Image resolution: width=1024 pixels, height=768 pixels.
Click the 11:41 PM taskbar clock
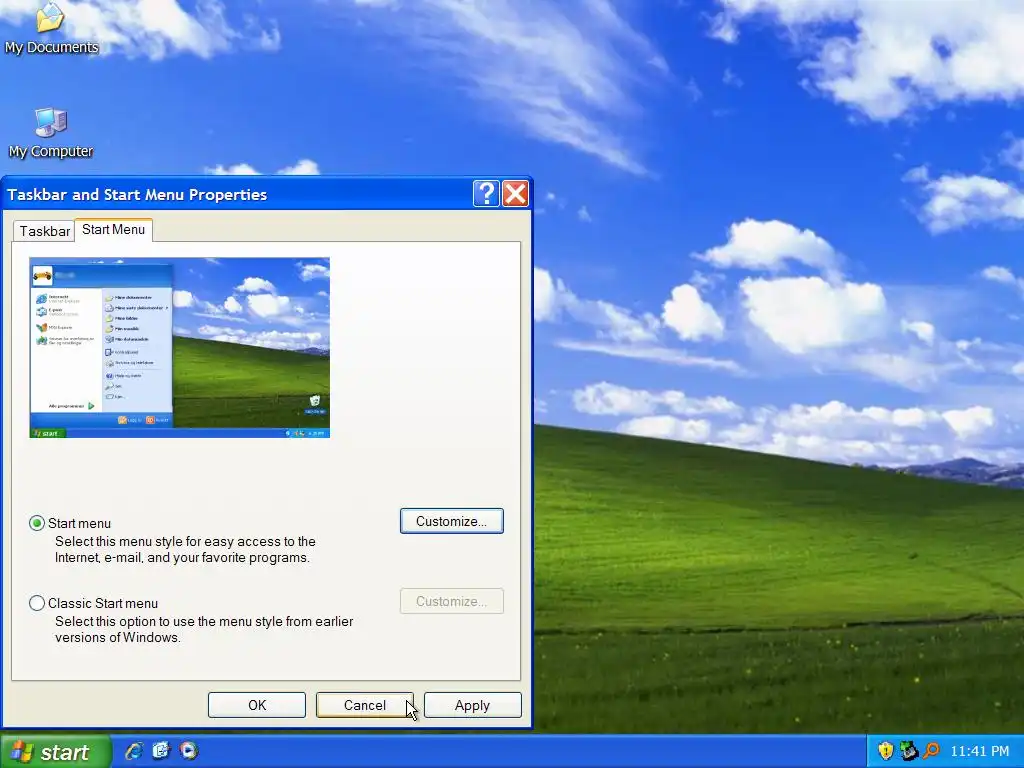980,752
